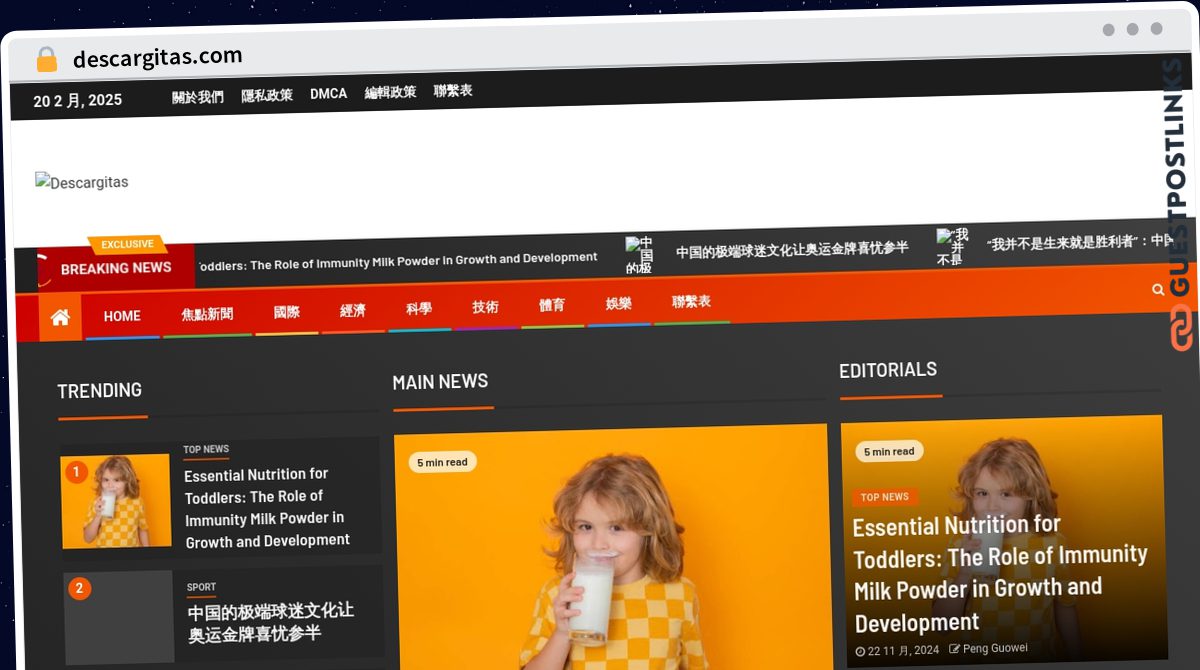
Task: Open the DMCA link
Action: (329, 94)
